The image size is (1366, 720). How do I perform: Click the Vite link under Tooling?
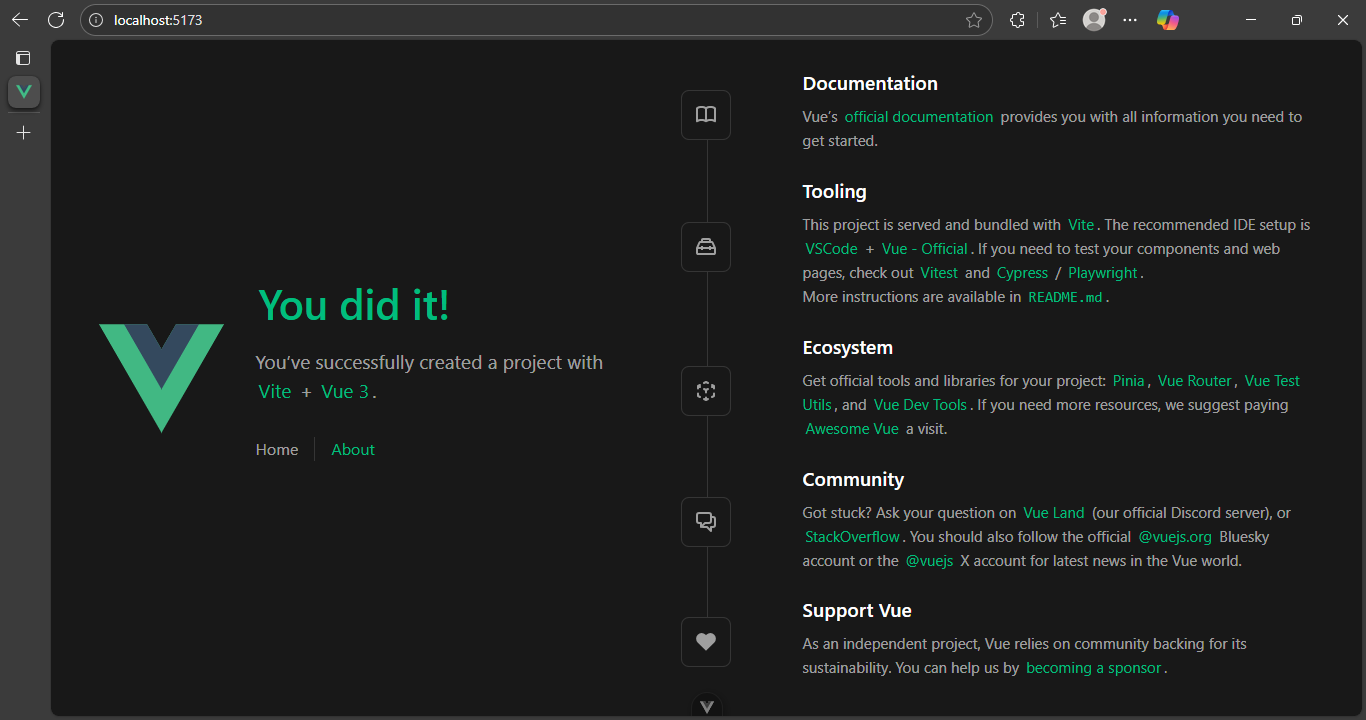coord(1080,224)
